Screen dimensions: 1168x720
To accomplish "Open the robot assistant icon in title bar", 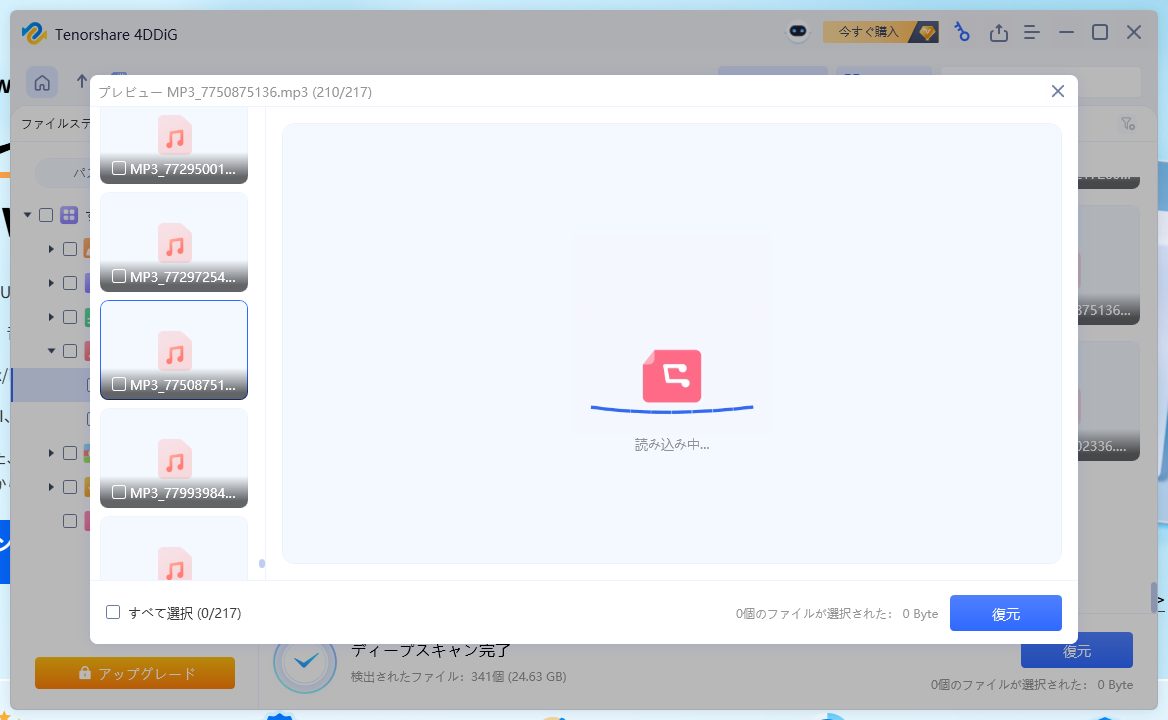I will click(x=797, y=32).
